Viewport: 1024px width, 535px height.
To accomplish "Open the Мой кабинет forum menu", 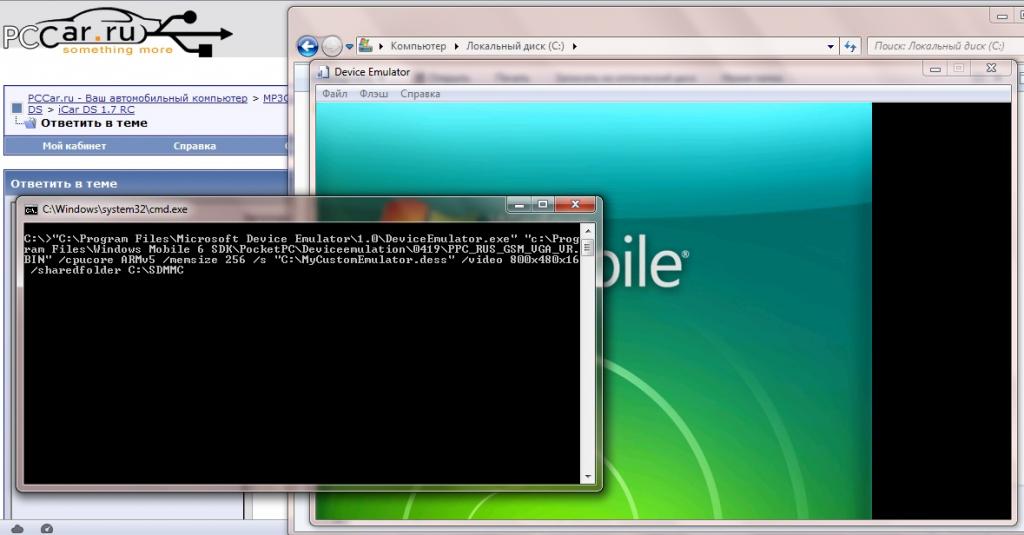I will pyautogui.click(x=74, y=146).
